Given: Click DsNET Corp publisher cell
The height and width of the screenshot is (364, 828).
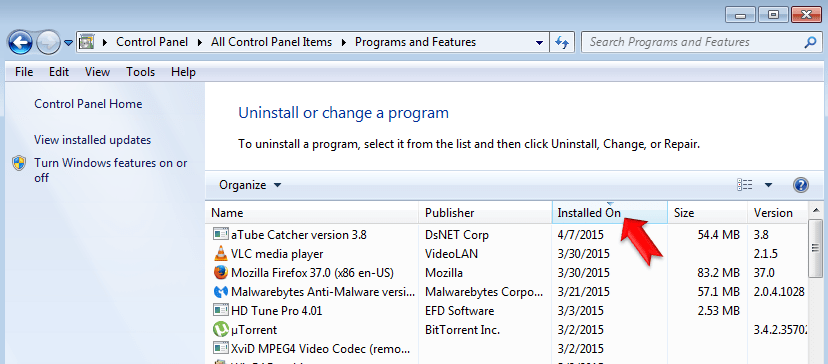Looking at the screenshot, I should coord(457,235).
